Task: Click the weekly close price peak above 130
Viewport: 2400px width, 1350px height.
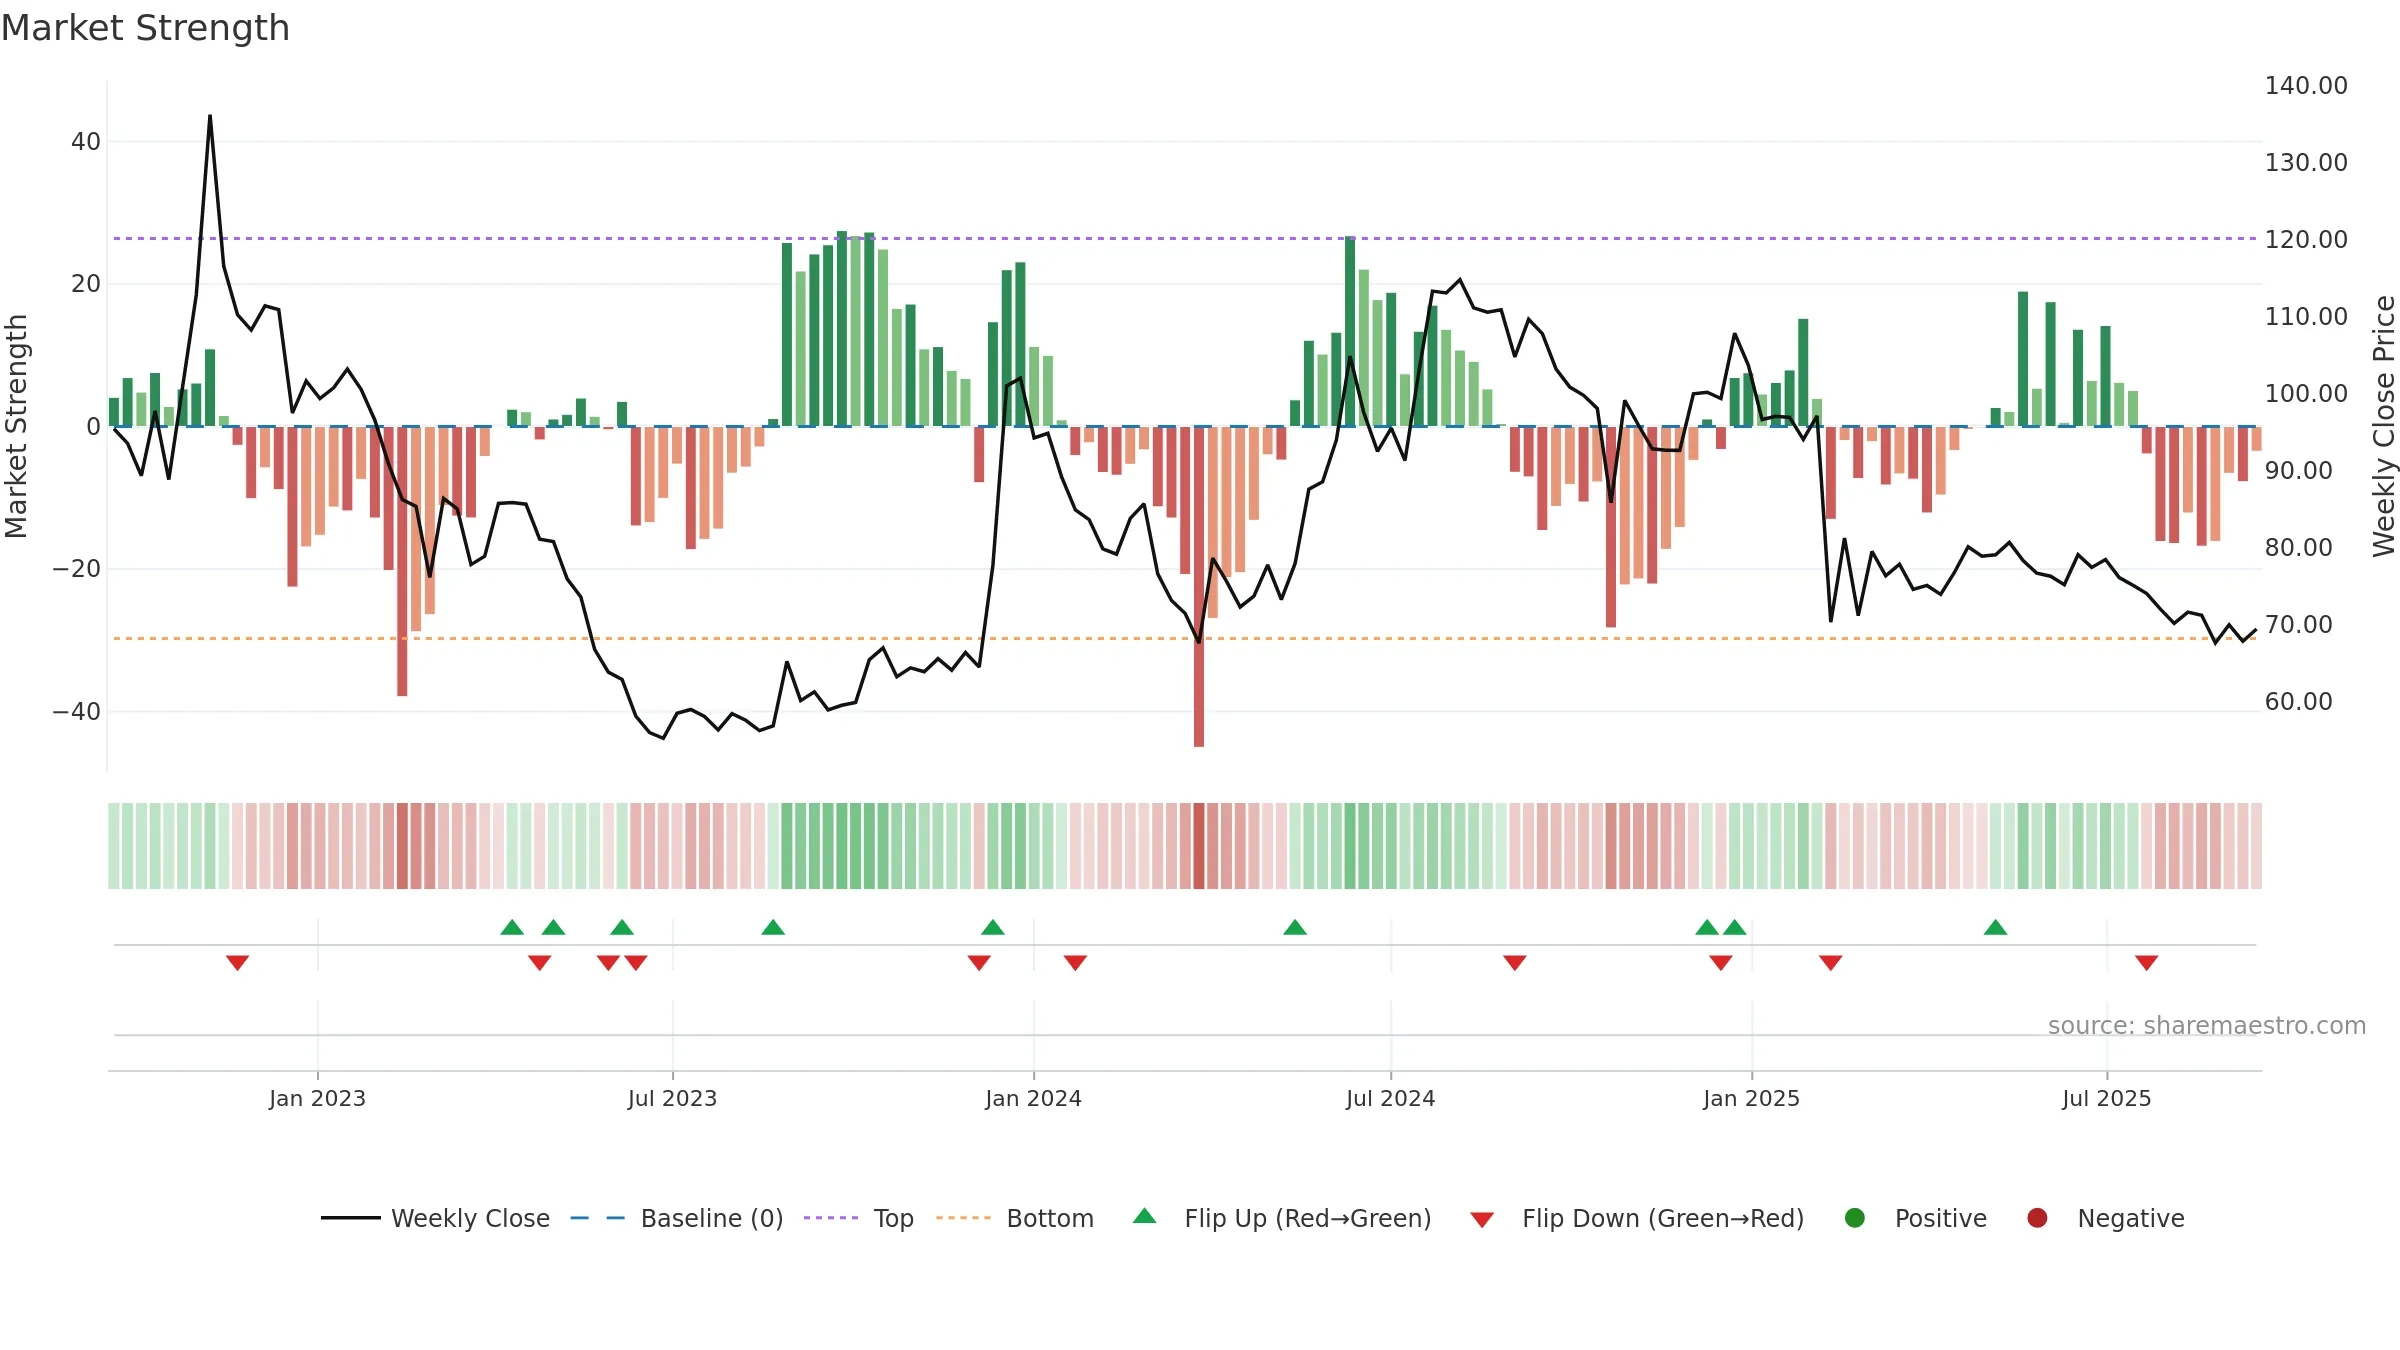Action: click(x=210, y=116)
